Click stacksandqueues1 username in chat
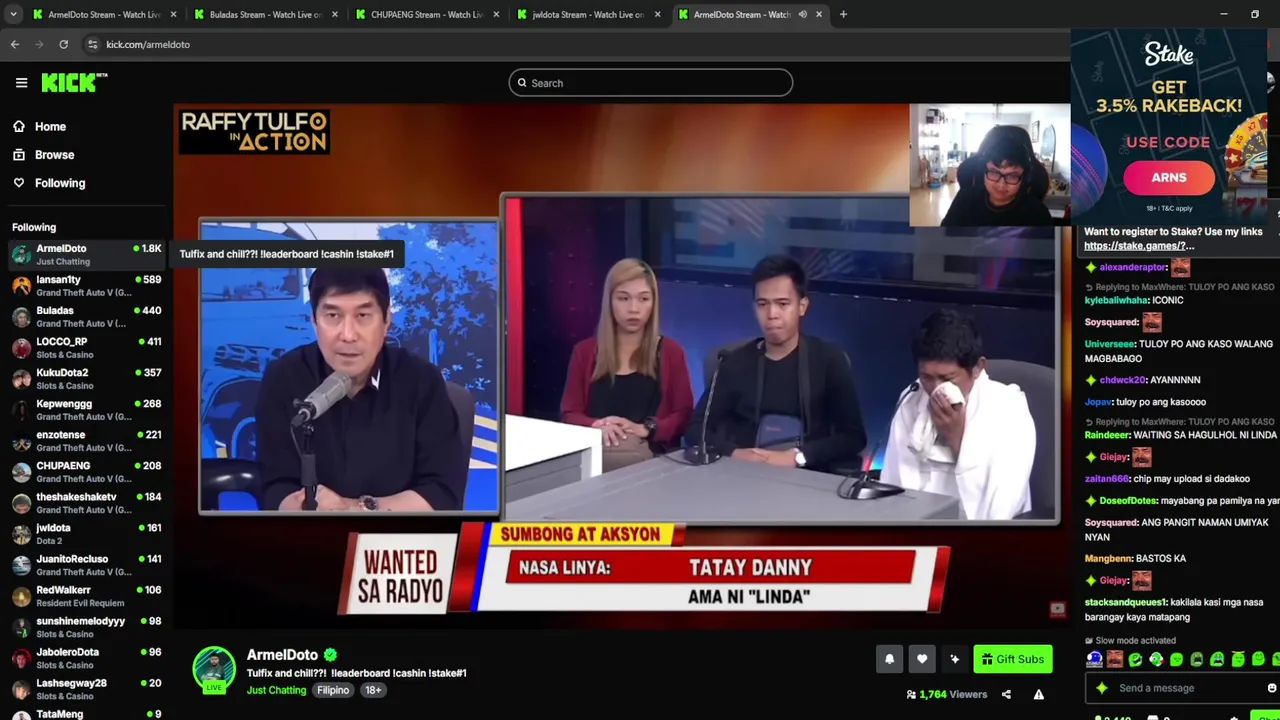This screenshot has width=1280, height=720. tap(1126, 602)
